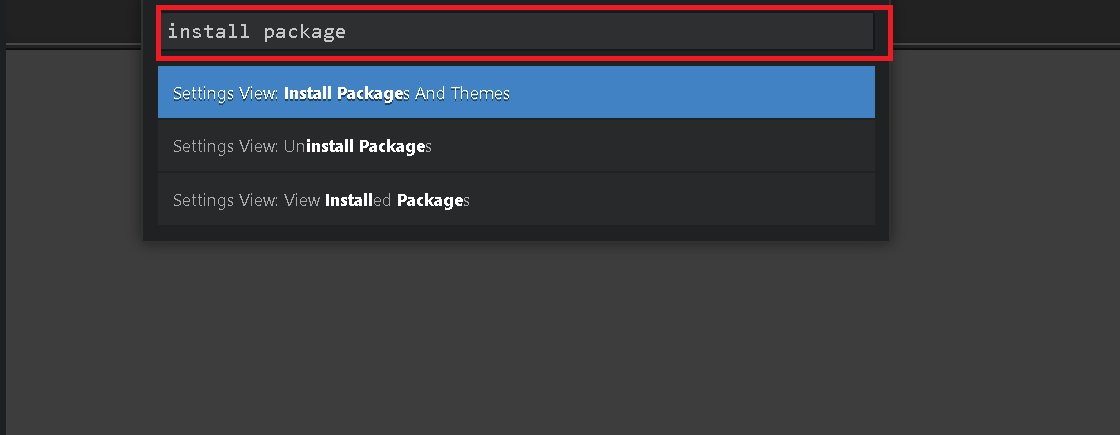Run View Installed Packages command

(x=516, y=200)
